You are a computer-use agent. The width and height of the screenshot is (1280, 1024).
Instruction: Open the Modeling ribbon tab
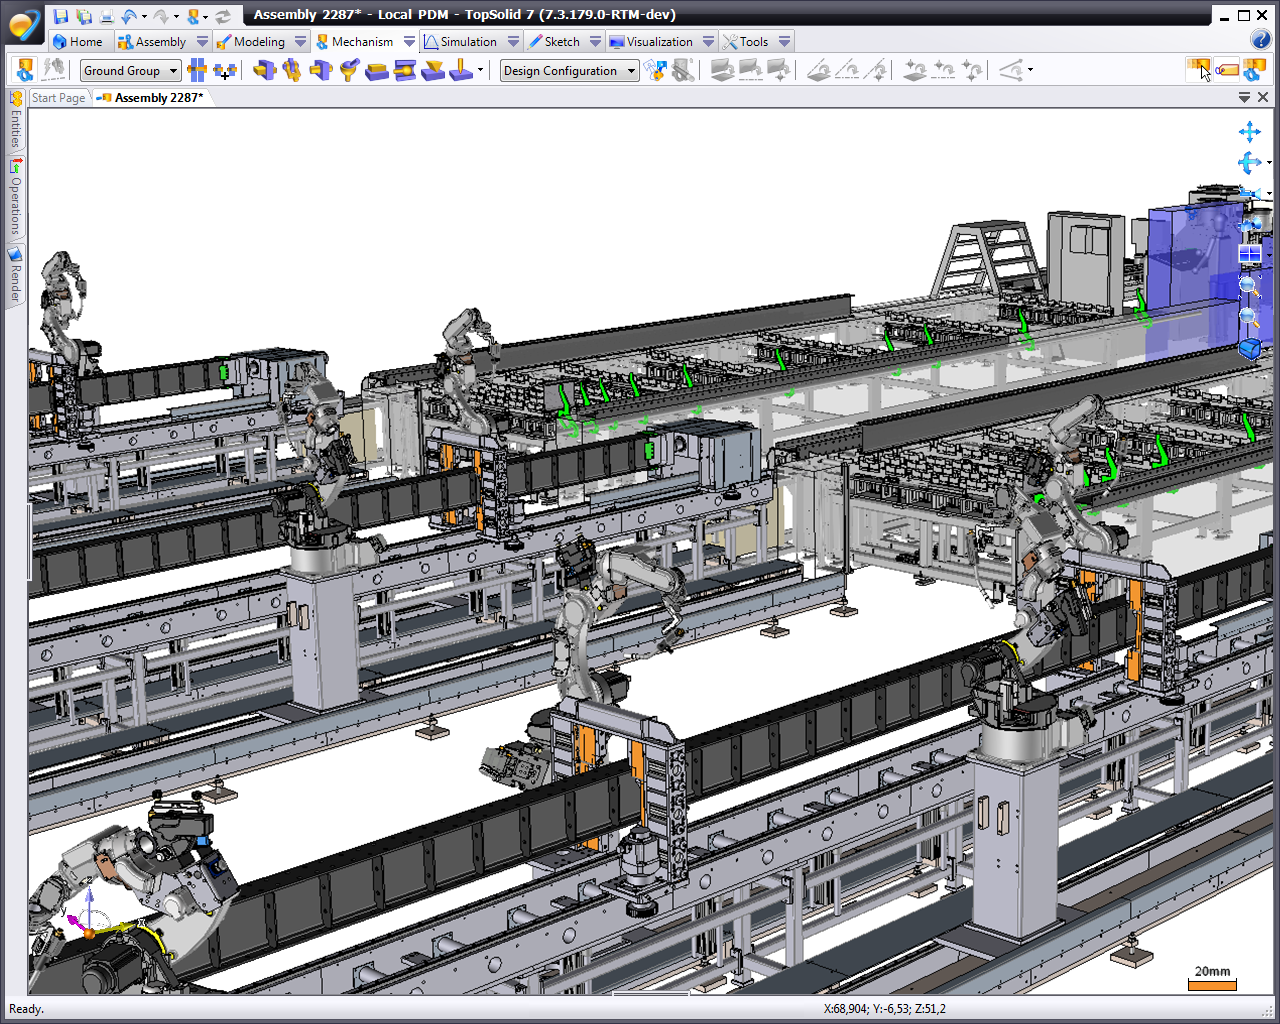point(258,42)
